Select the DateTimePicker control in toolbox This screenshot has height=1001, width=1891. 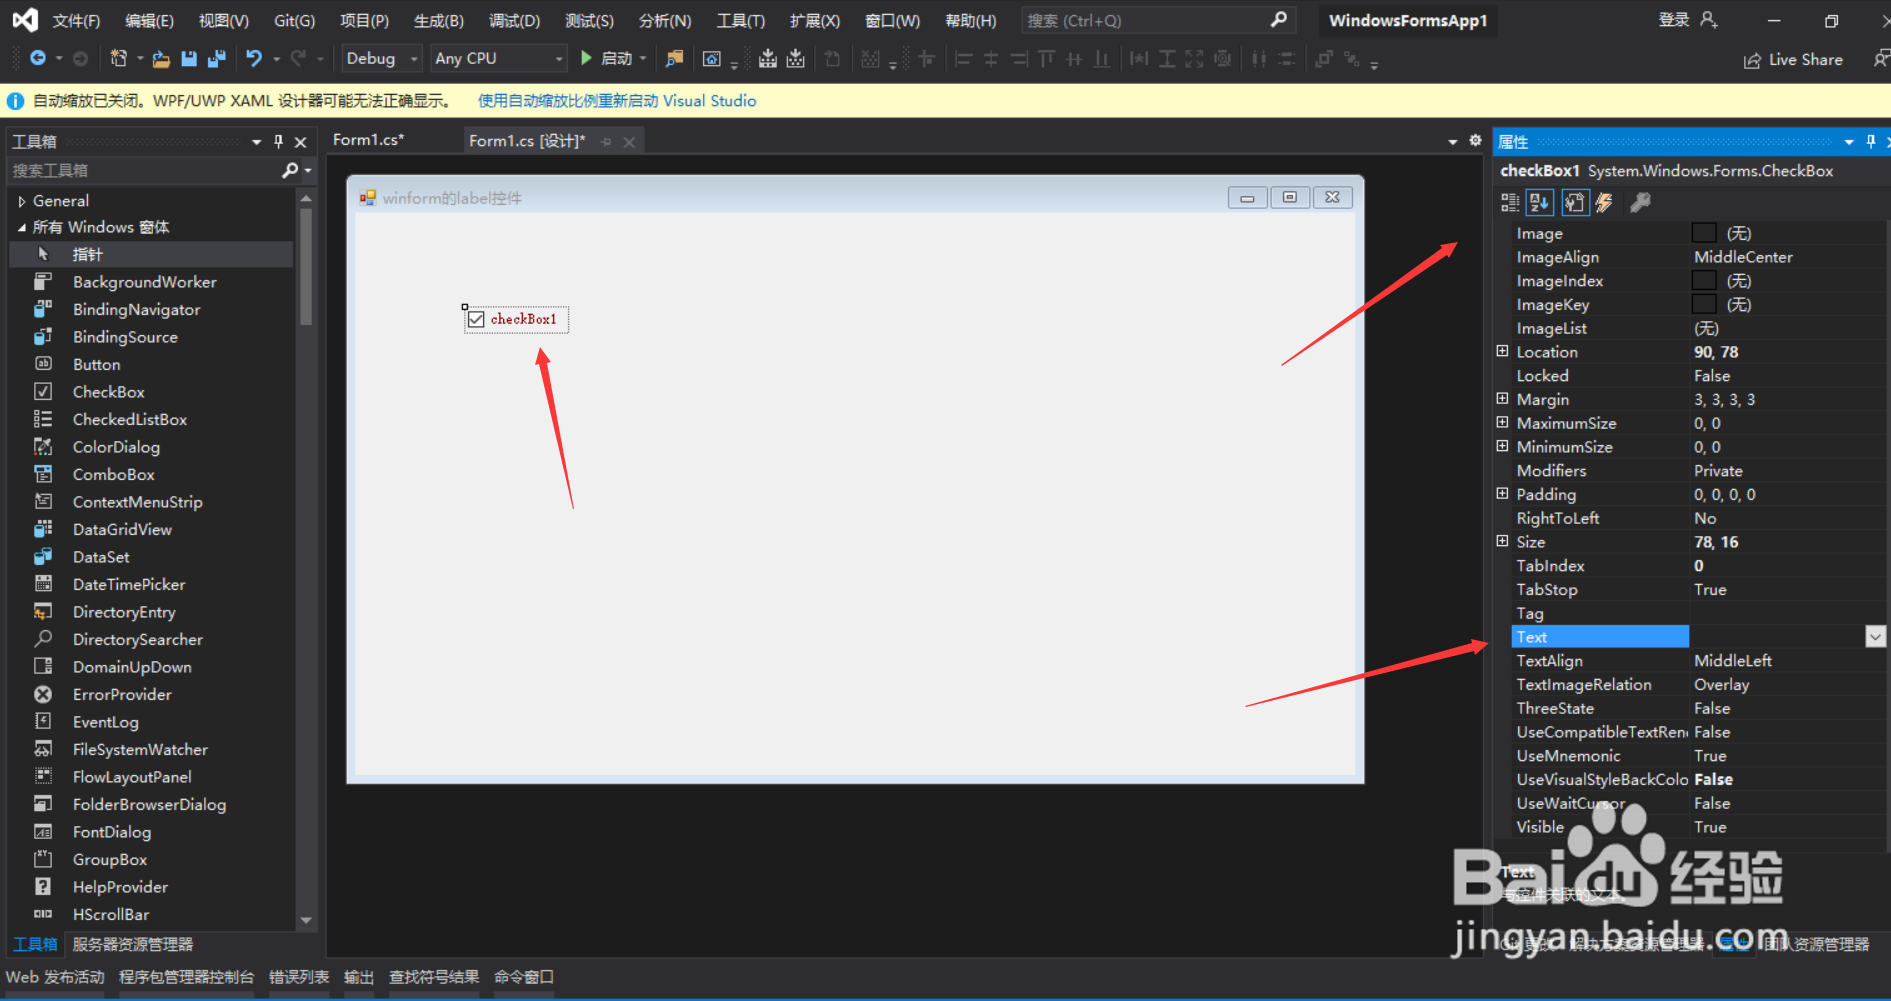129,585
